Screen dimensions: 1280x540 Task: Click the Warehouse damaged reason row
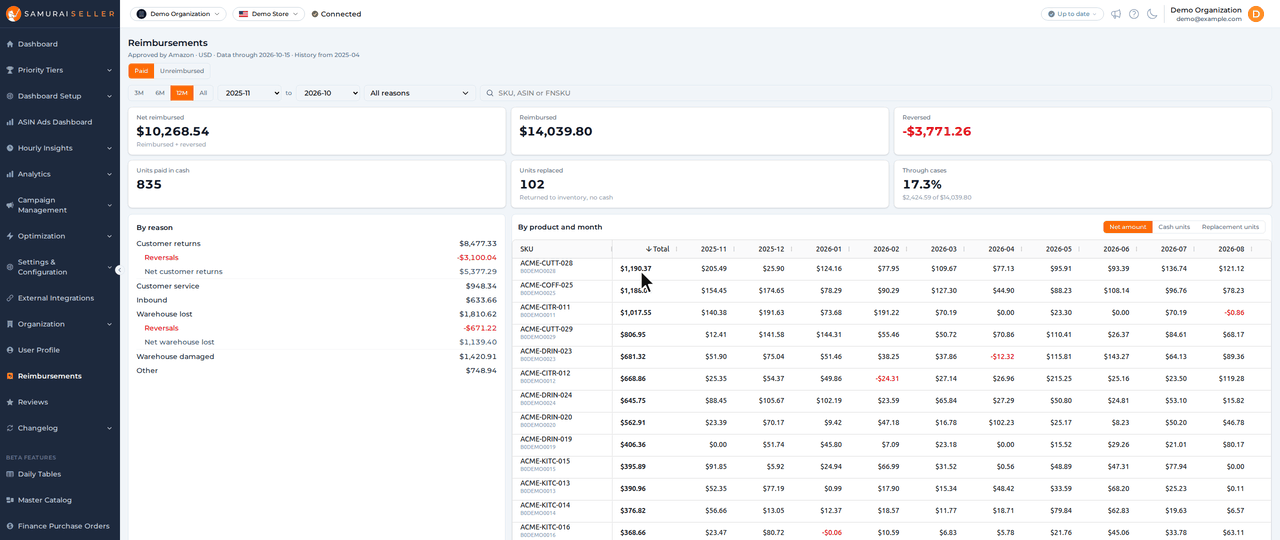[x=316, y=356]
